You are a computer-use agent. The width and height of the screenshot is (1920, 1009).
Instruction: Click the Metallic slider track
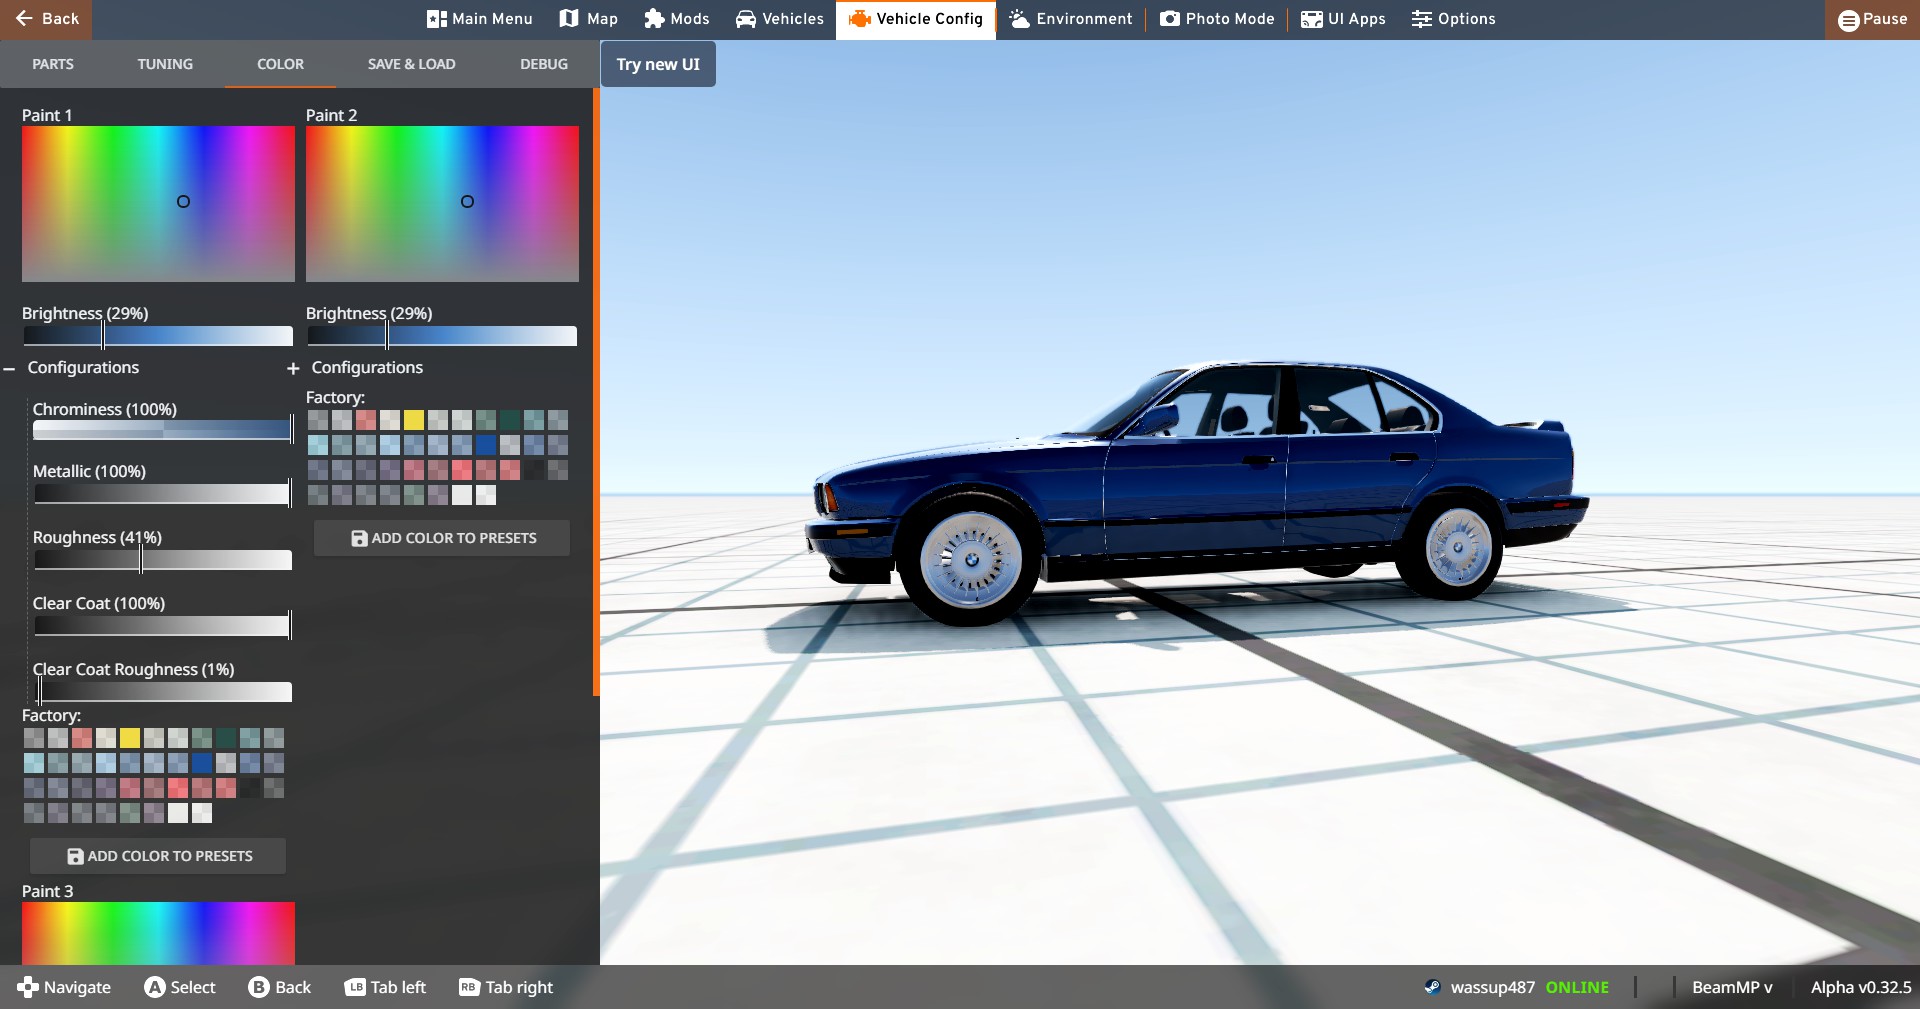[x=162, y=494]
